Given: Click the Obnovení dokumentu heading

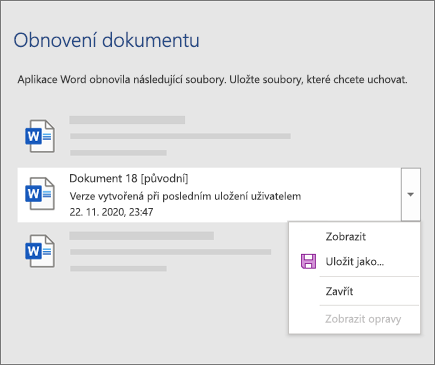Looking at the screenshot, I should coord(107,40).
